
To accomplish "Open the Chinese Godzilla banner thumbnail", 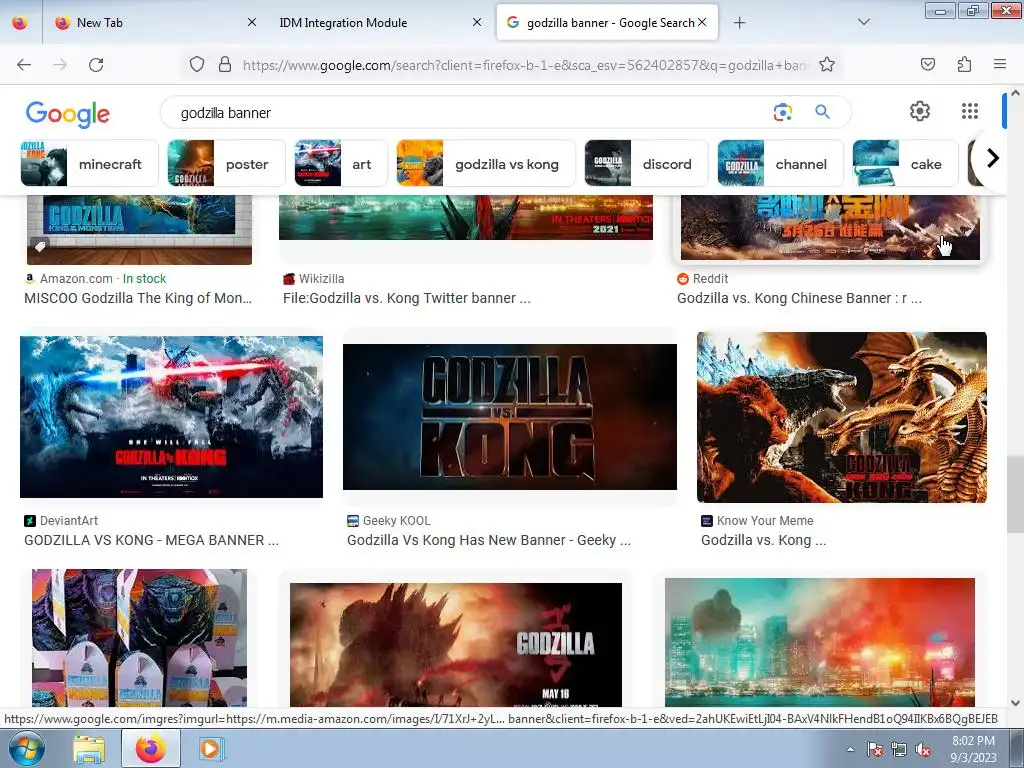I will coord(830,227).
